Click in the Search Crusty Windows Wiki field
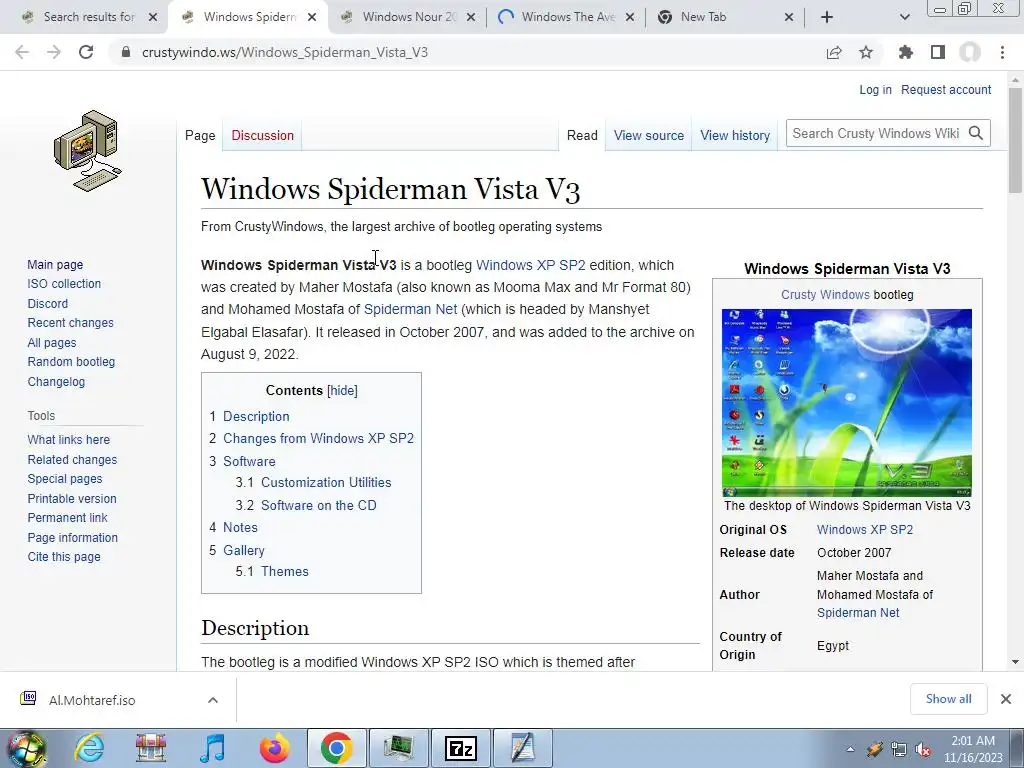The height and width of the screenshot is (768, 1024). pos(875,133)
